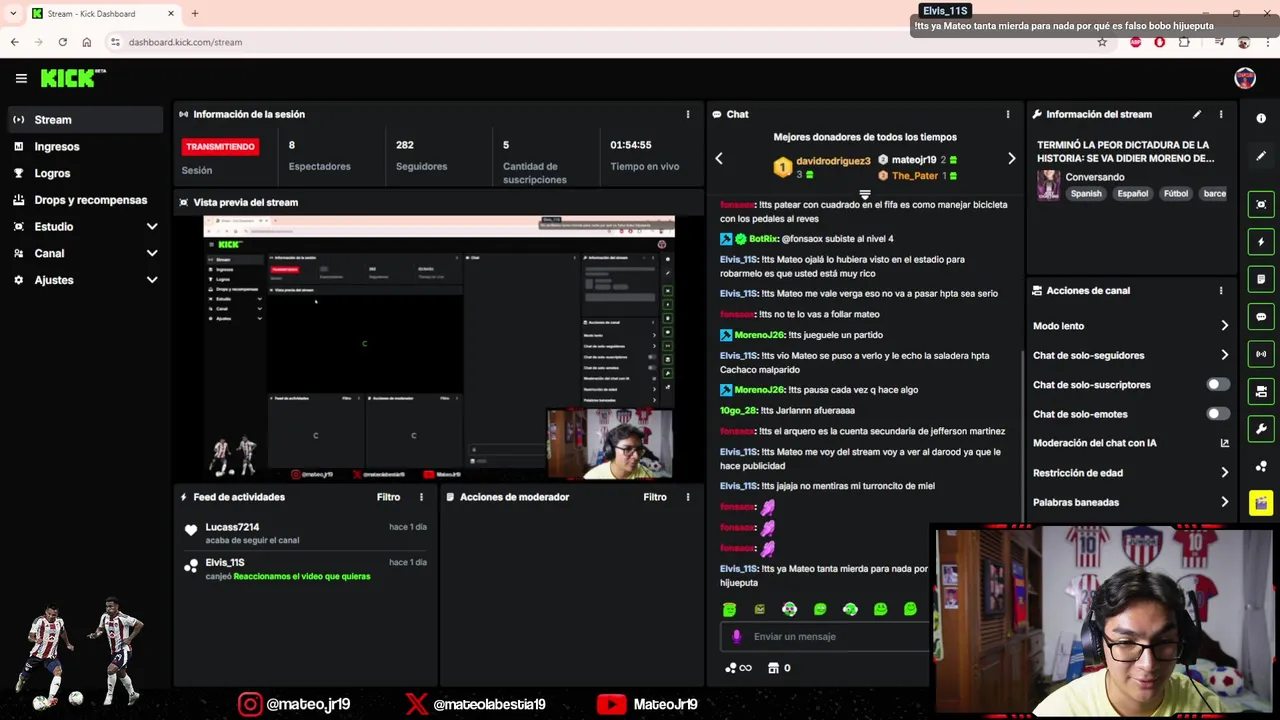1280x720 pixels.
Task: Click the Enviar un mensaje input field
Action: [824, 636]
